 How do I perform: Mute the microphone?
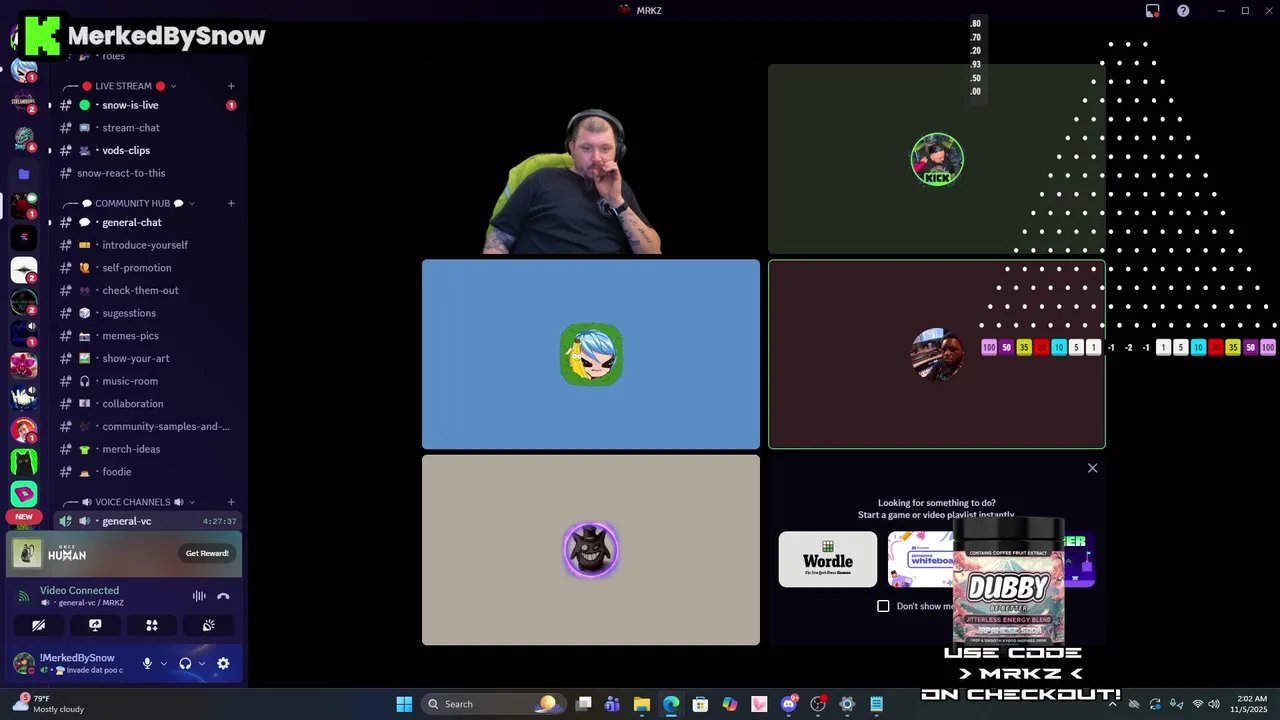147,663
